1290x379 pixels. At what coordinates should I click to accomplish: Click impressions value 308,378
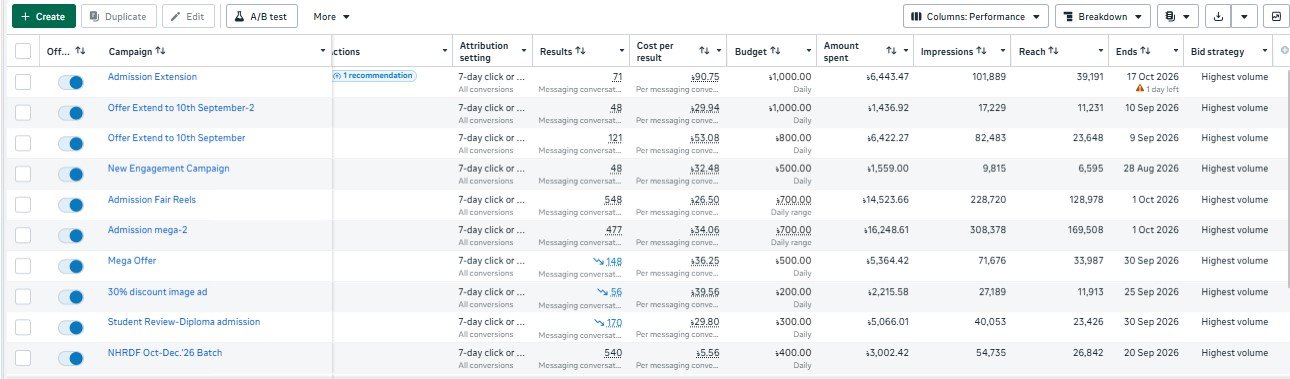coord(983,231)
